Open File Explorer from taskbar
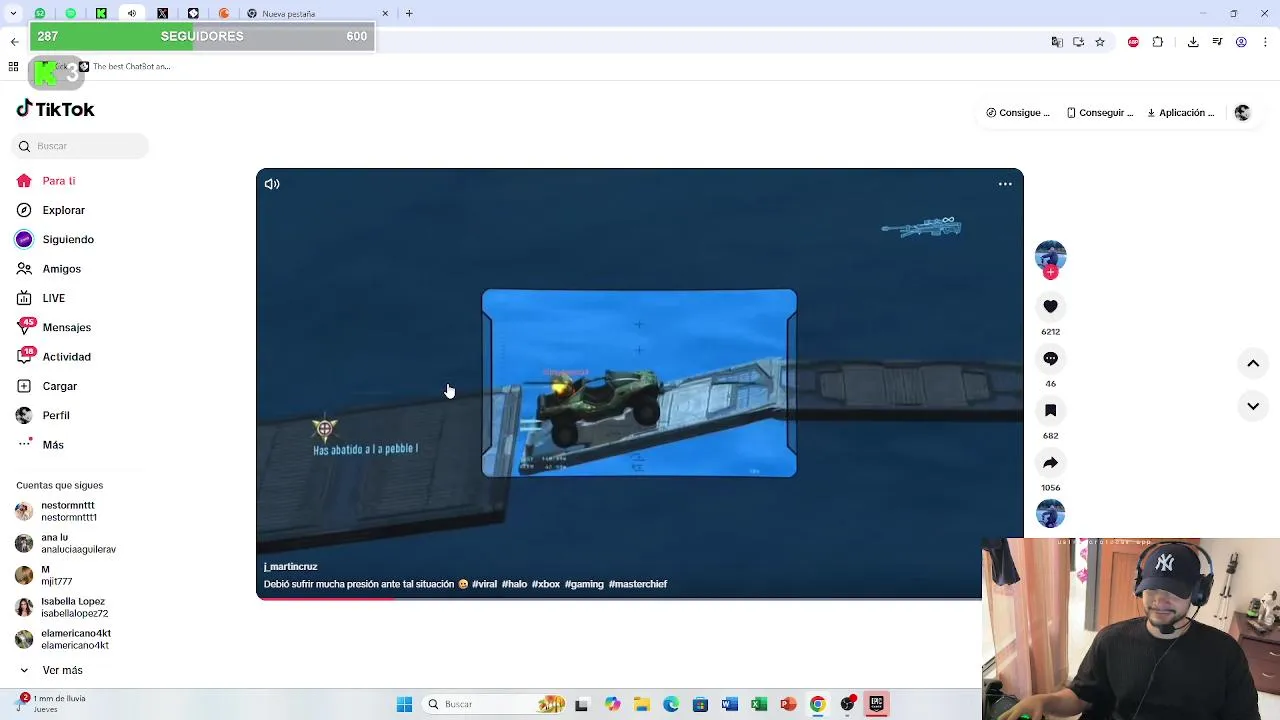The width and height of the screenshot is (1280, 720). pos(642,704)
